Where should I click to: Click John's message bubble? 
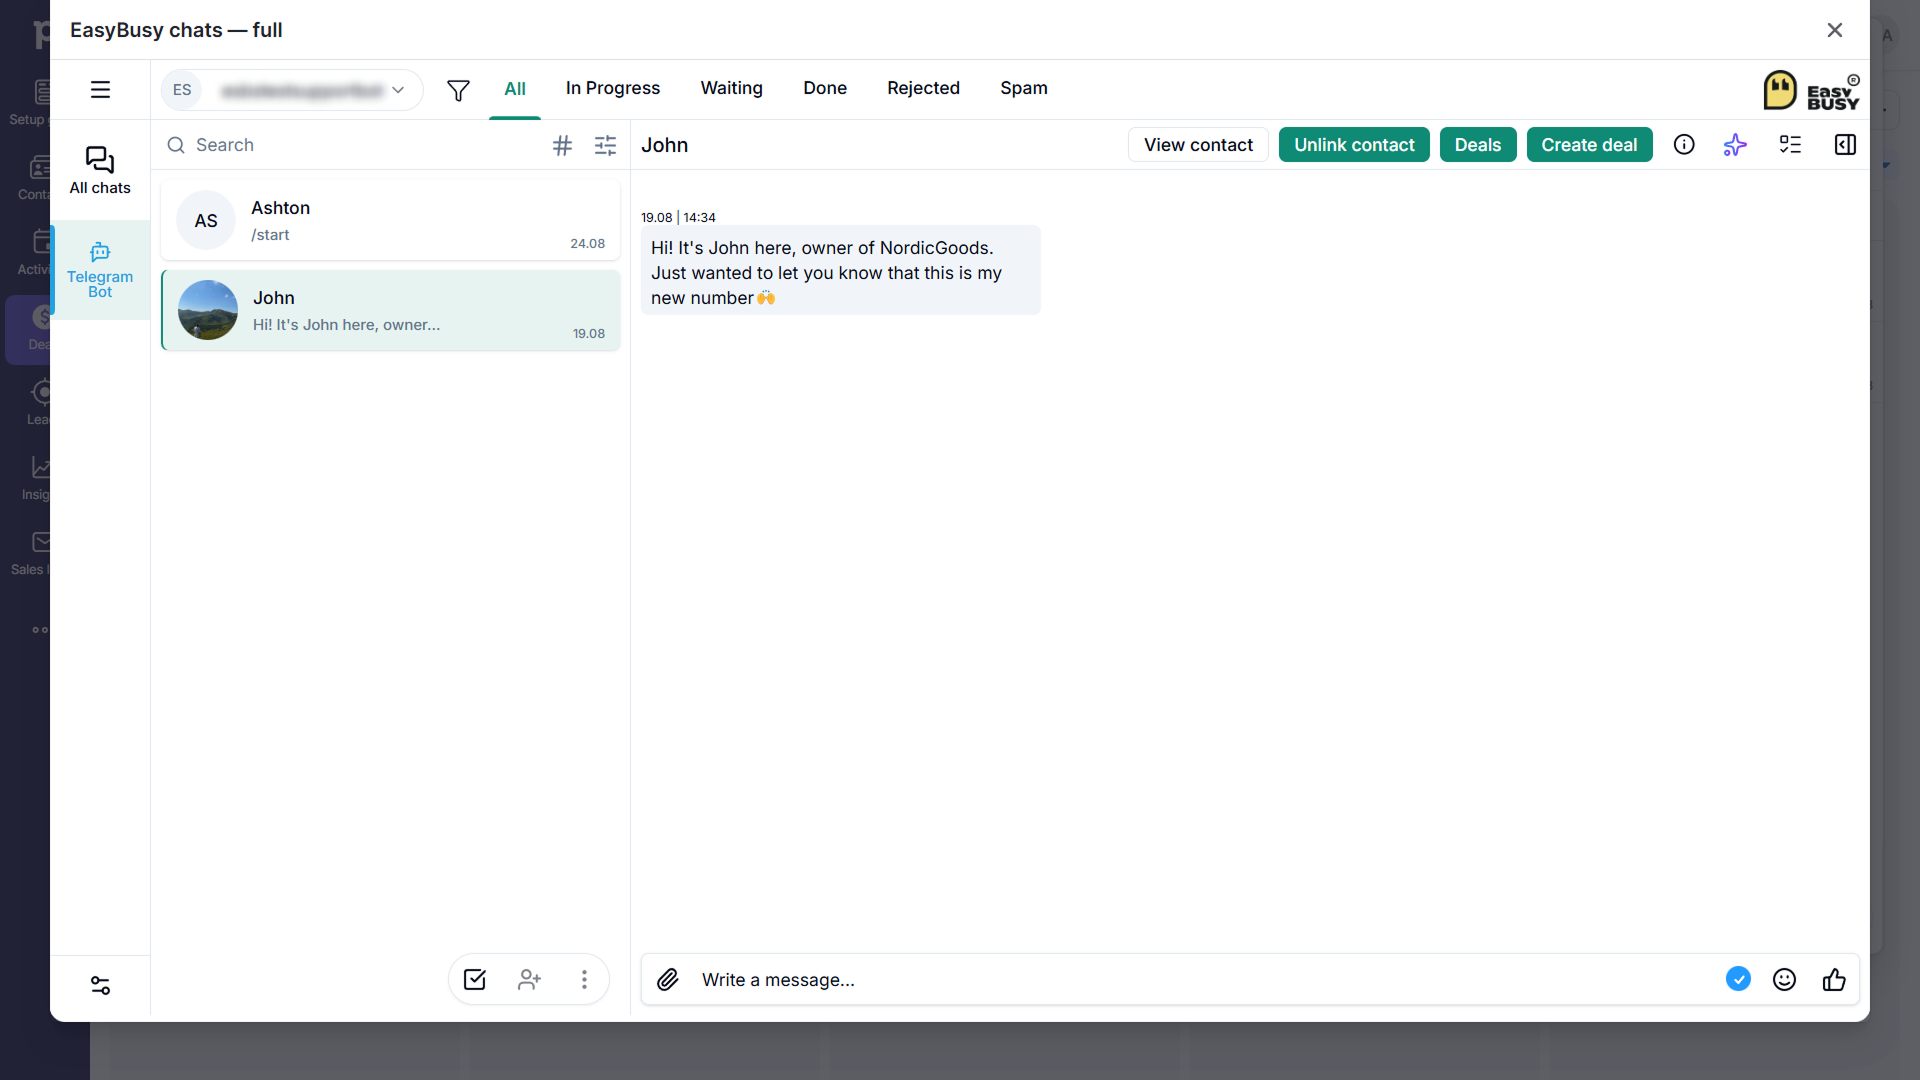tap(840, 271)
